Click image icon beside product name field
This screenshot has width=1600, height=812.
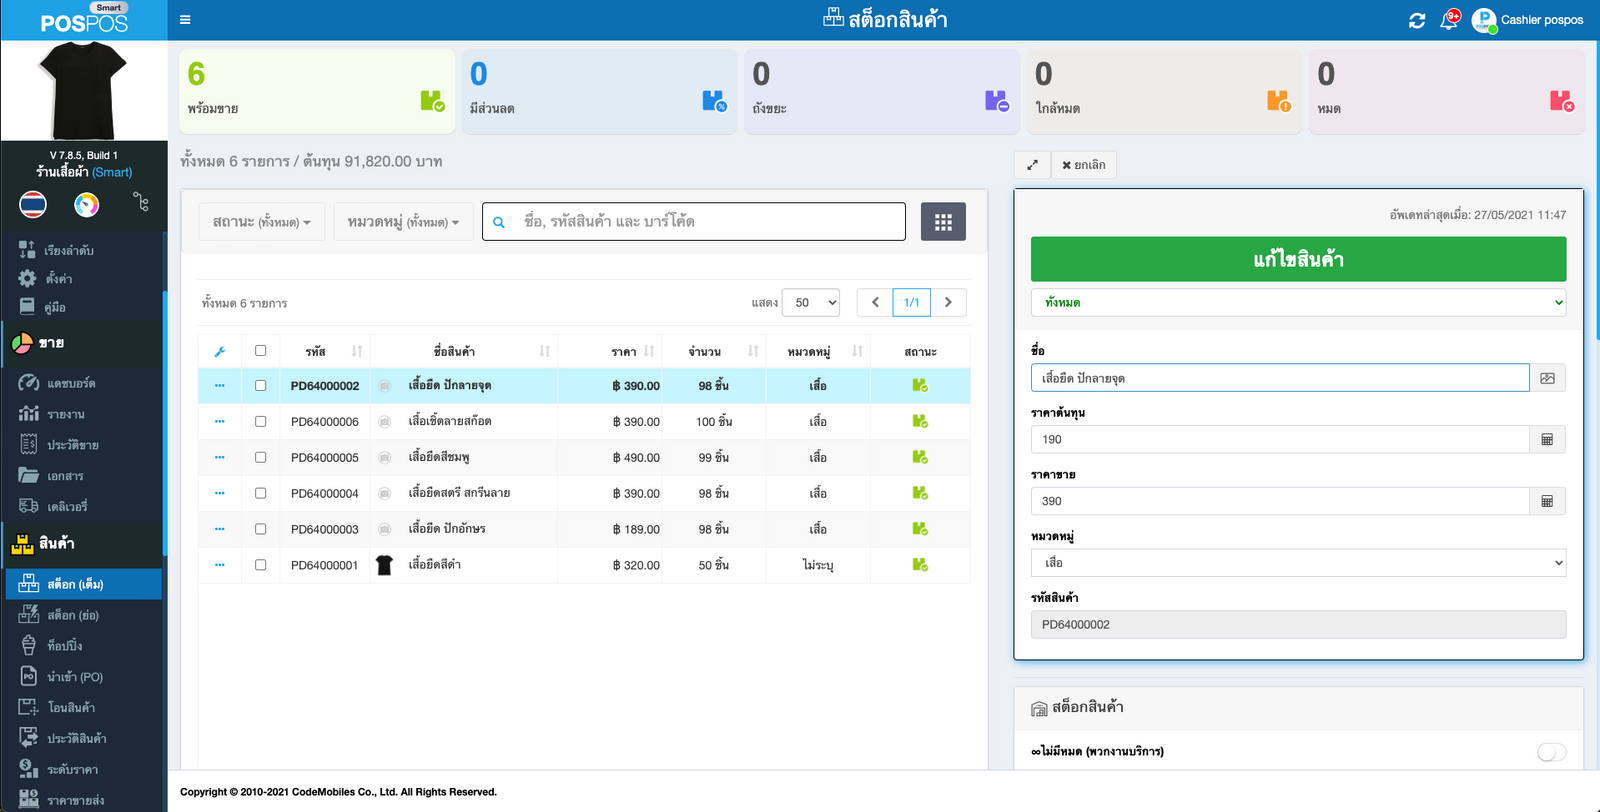[1547, 378]
